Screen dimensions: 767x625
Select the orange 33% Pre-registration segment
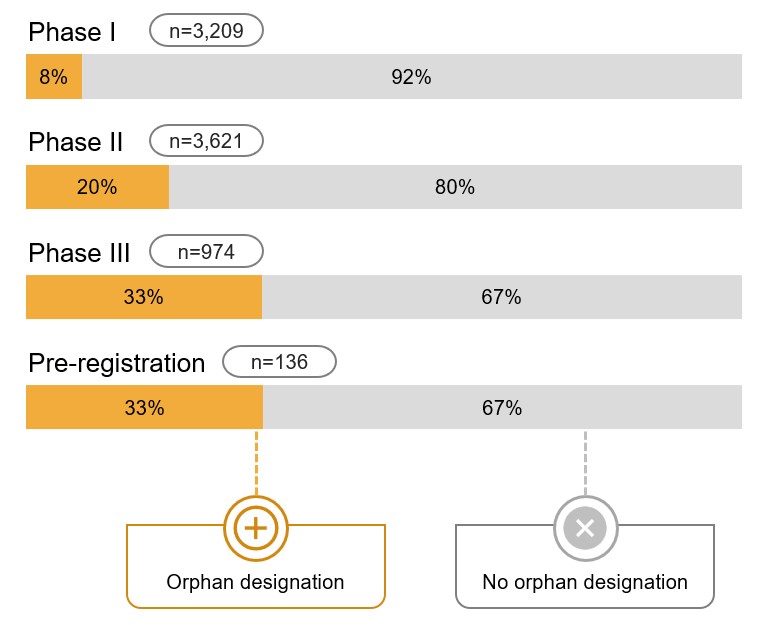click(144, 407)
